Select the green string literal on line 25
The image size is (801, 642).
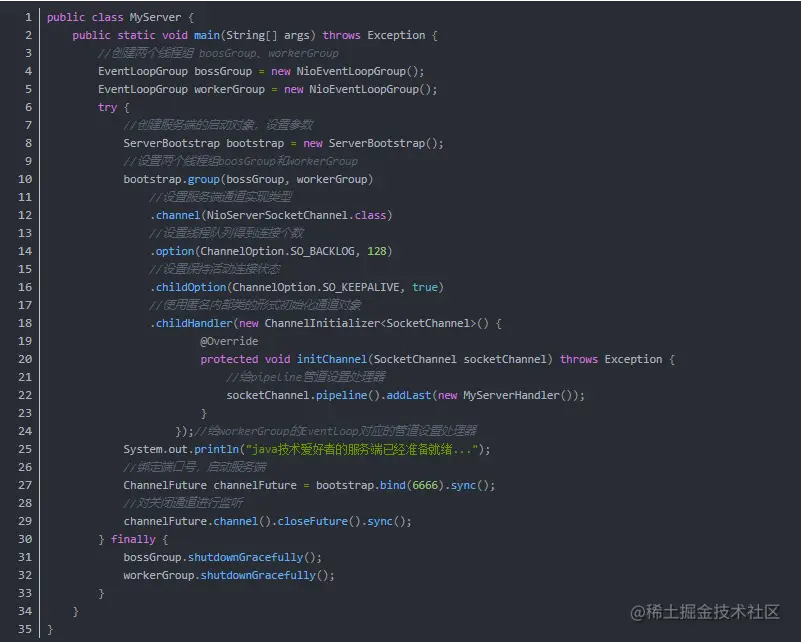(362, 449)
